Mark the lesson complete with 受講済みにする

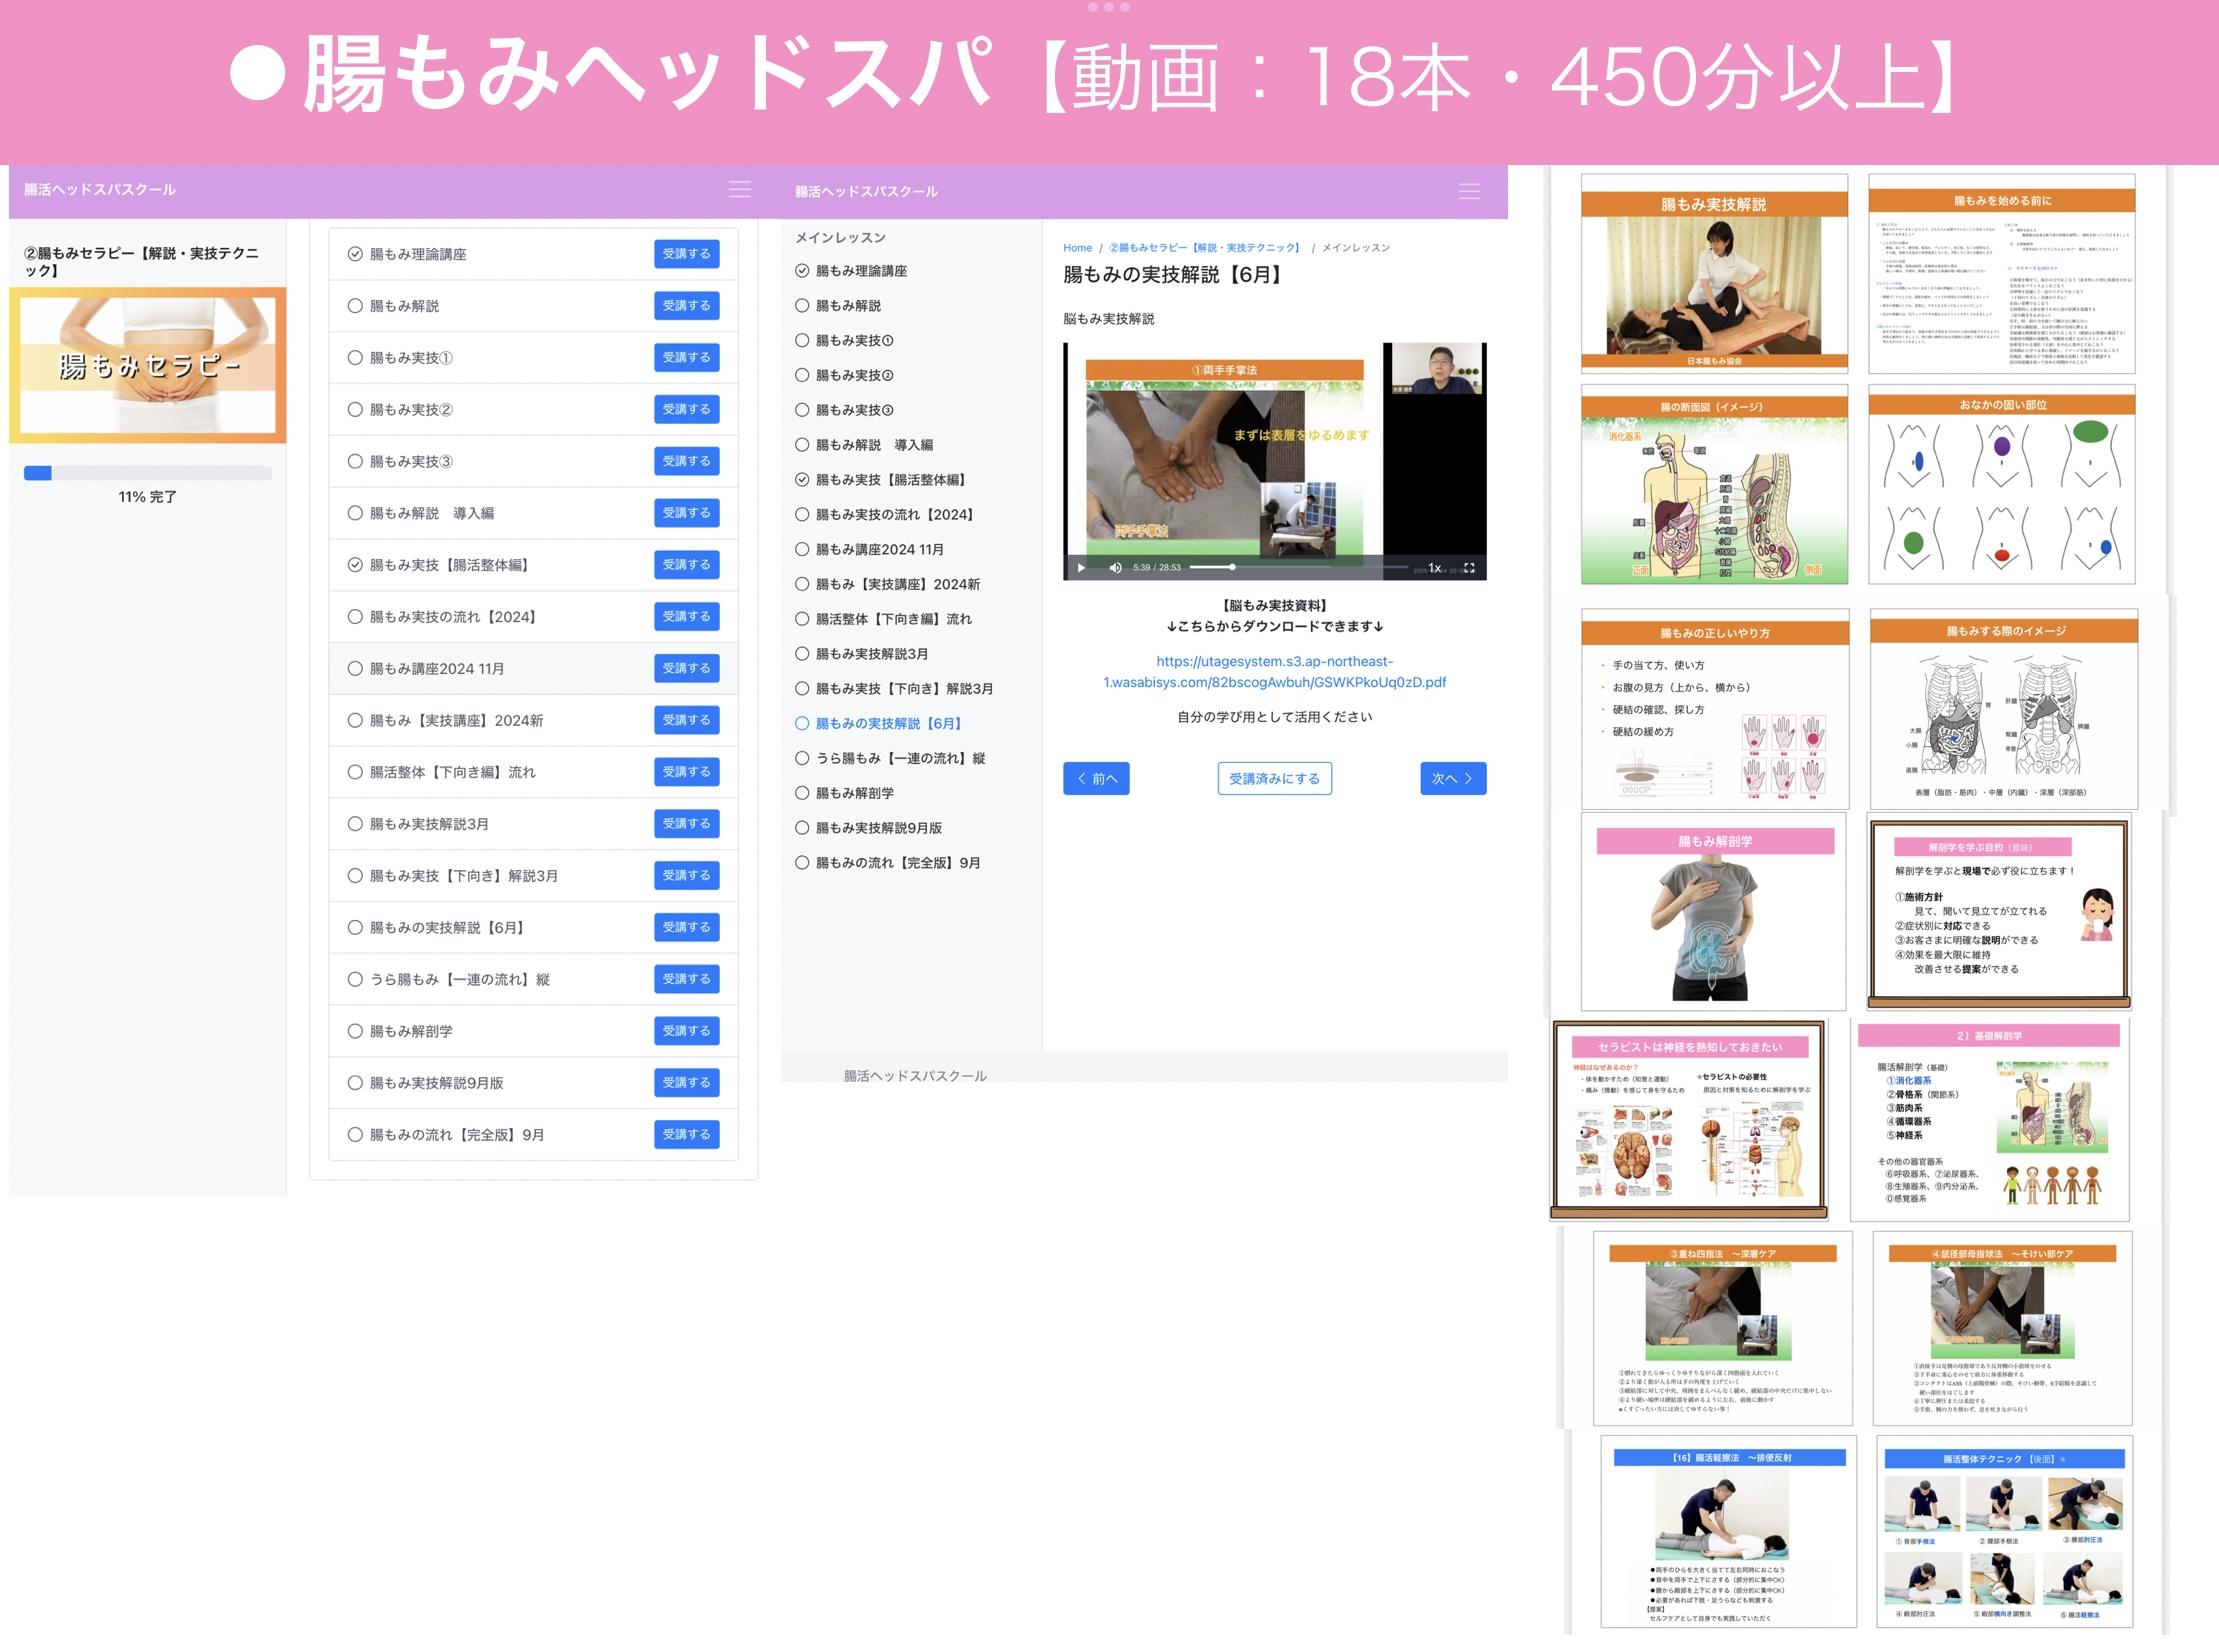(1274, 778)
